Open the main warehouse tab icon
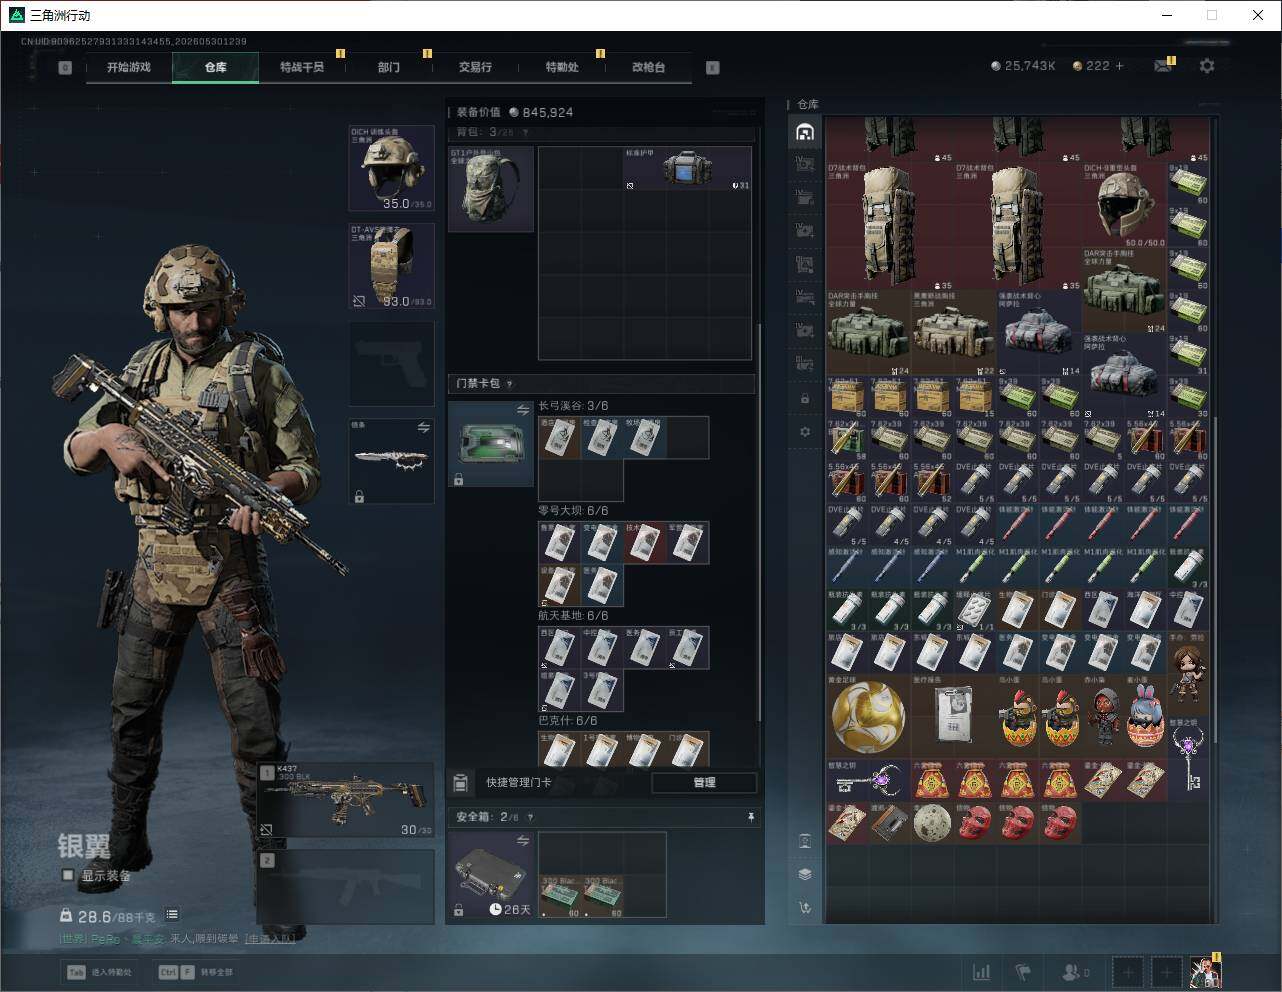This screenshot has height=992, width=1282. tap(805, 132)
